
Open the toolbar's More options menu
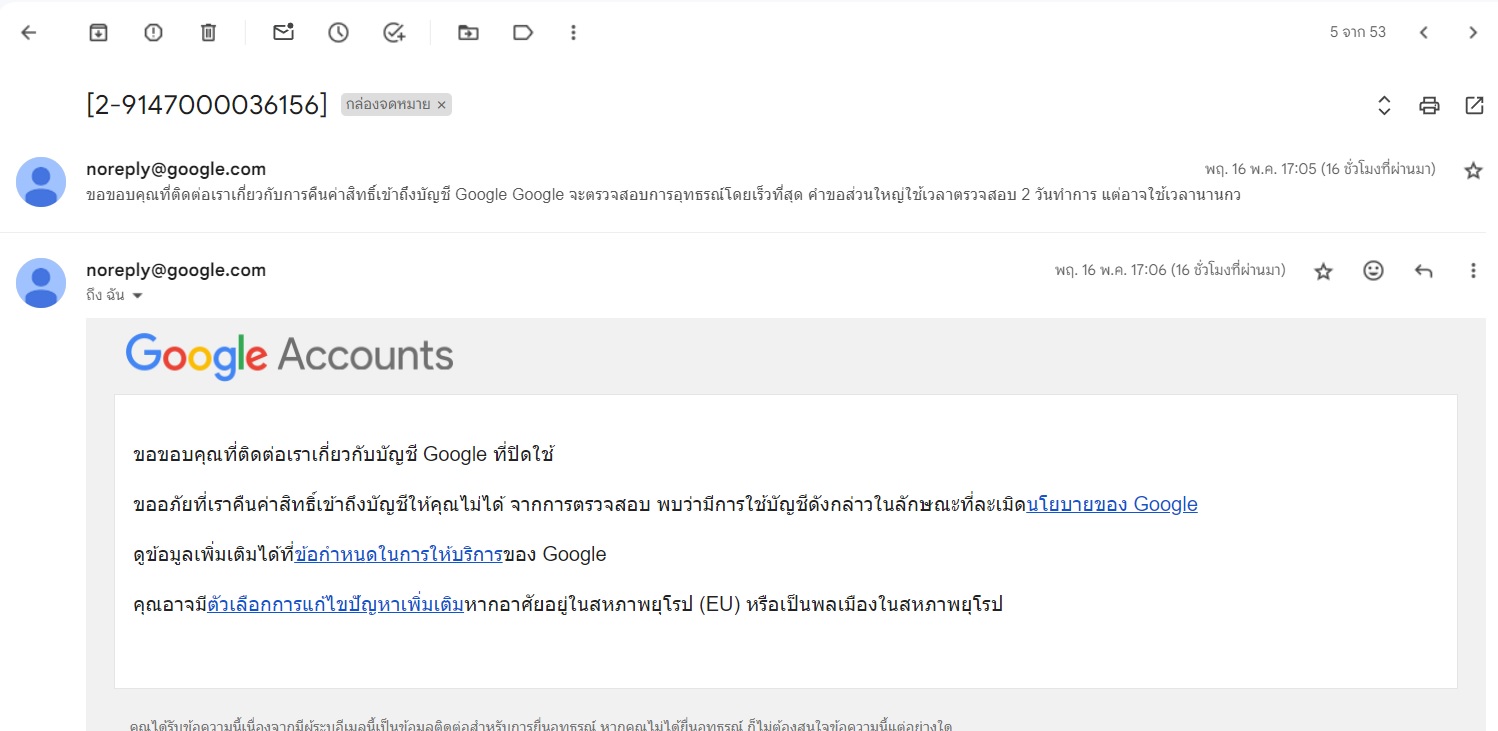coord(573,32)
